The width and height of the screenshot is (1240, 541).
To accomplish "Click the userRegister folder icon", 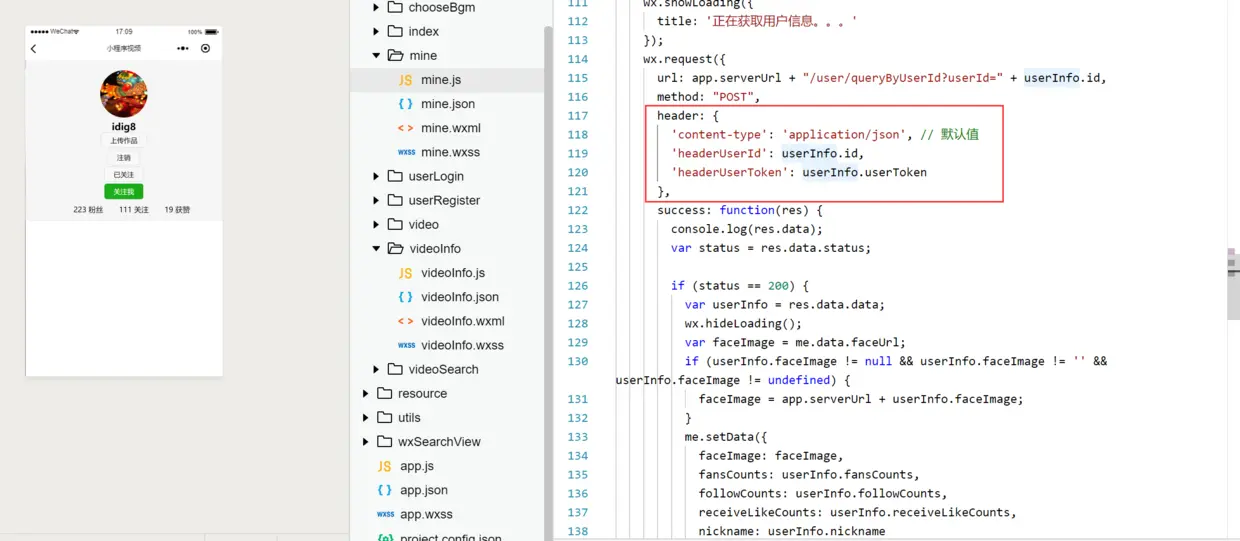I will (395, 200).
